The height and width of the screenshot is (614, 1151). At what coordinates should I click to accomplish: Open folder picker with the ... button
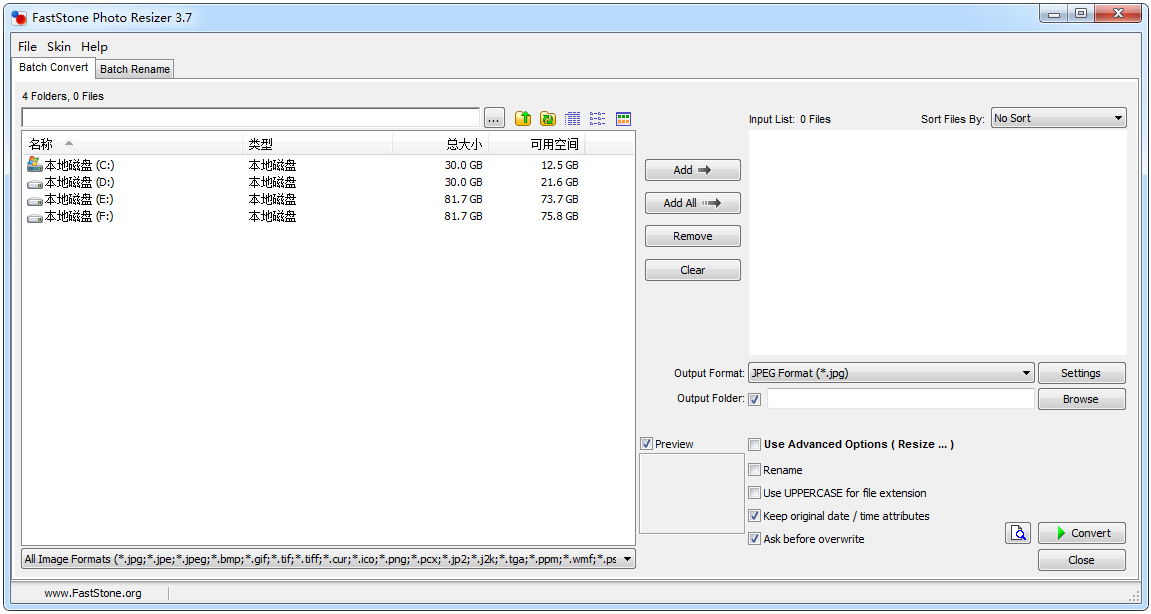(495, 118)
